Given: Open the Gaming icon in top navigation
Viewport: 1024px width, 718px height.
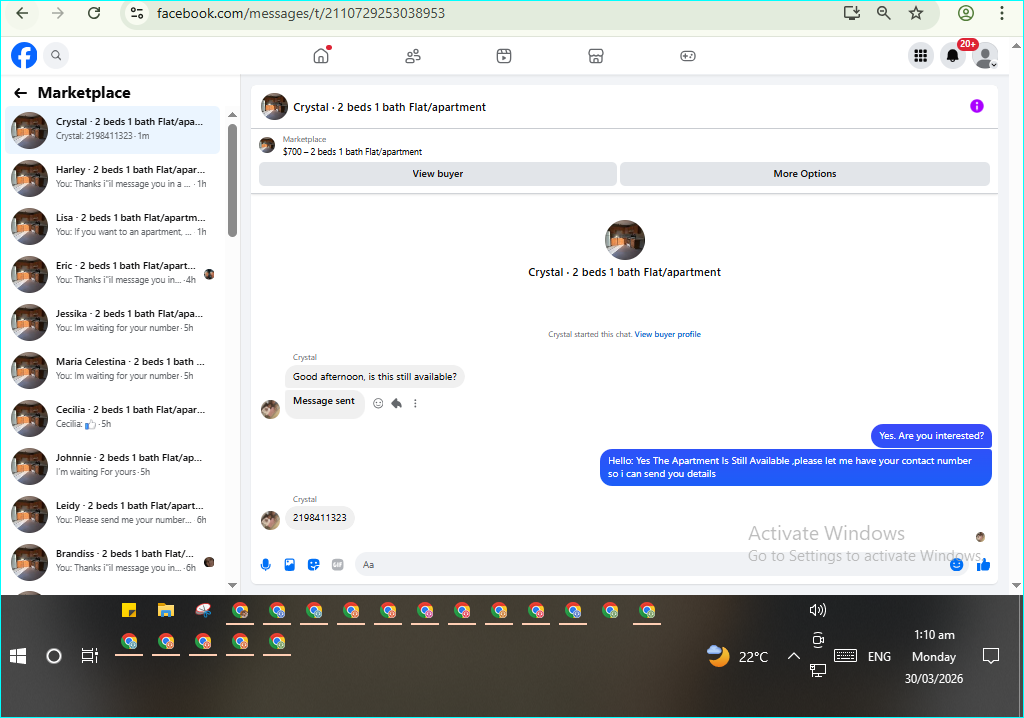Looking at the screenshot, I should (x=688, y=56).
